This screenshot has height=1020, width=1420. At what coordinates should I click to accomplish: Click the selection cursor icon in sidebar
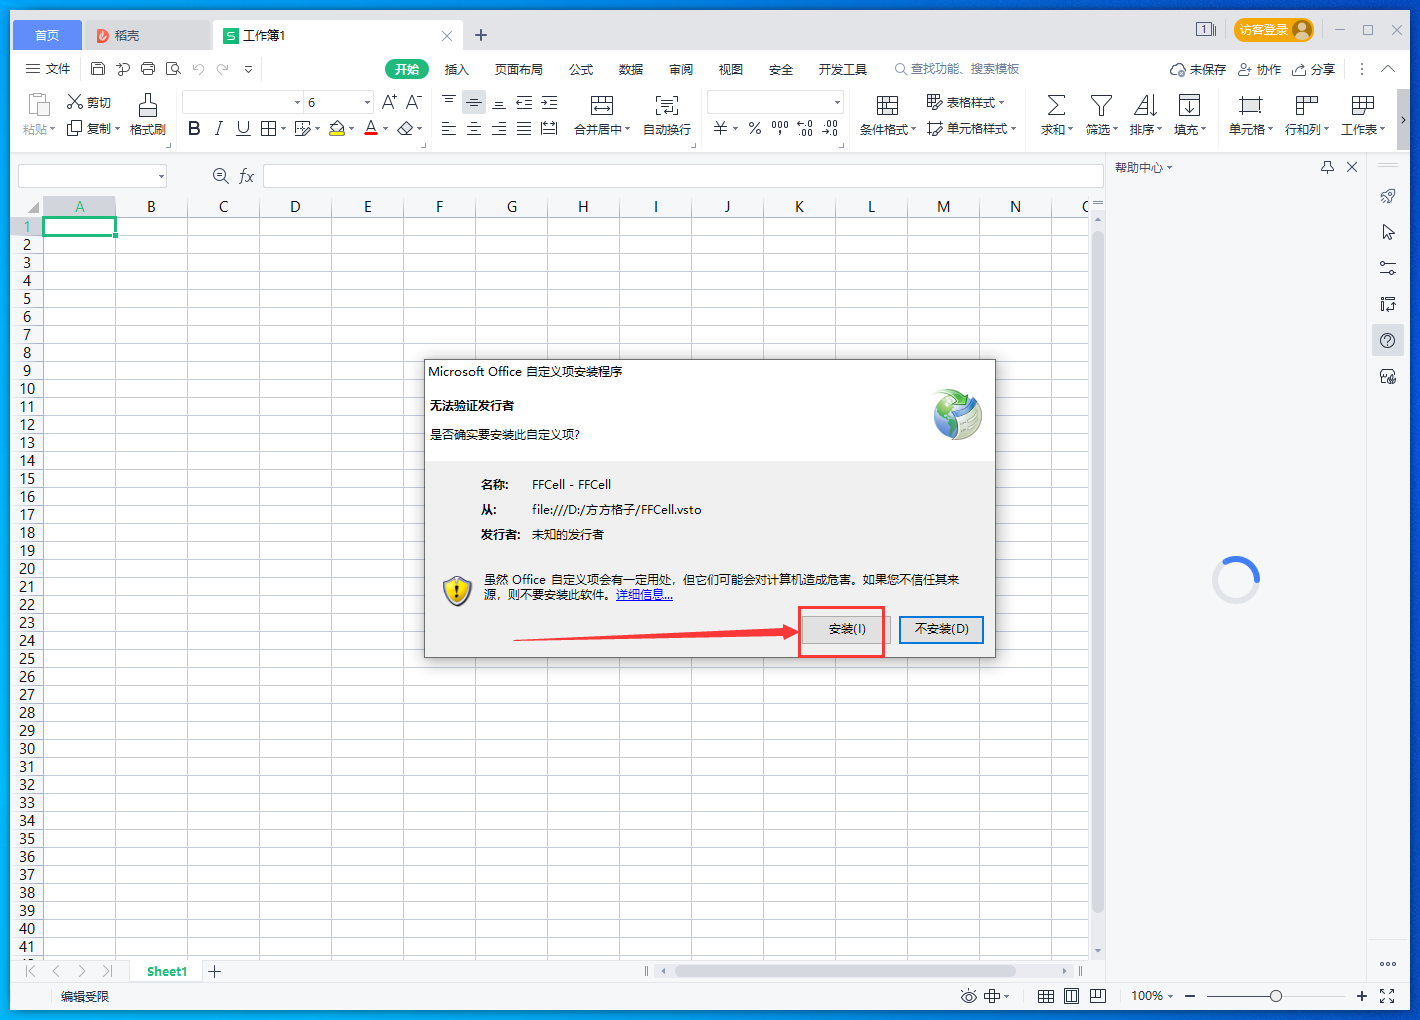pyautogui.click(x=1388, y=232)
